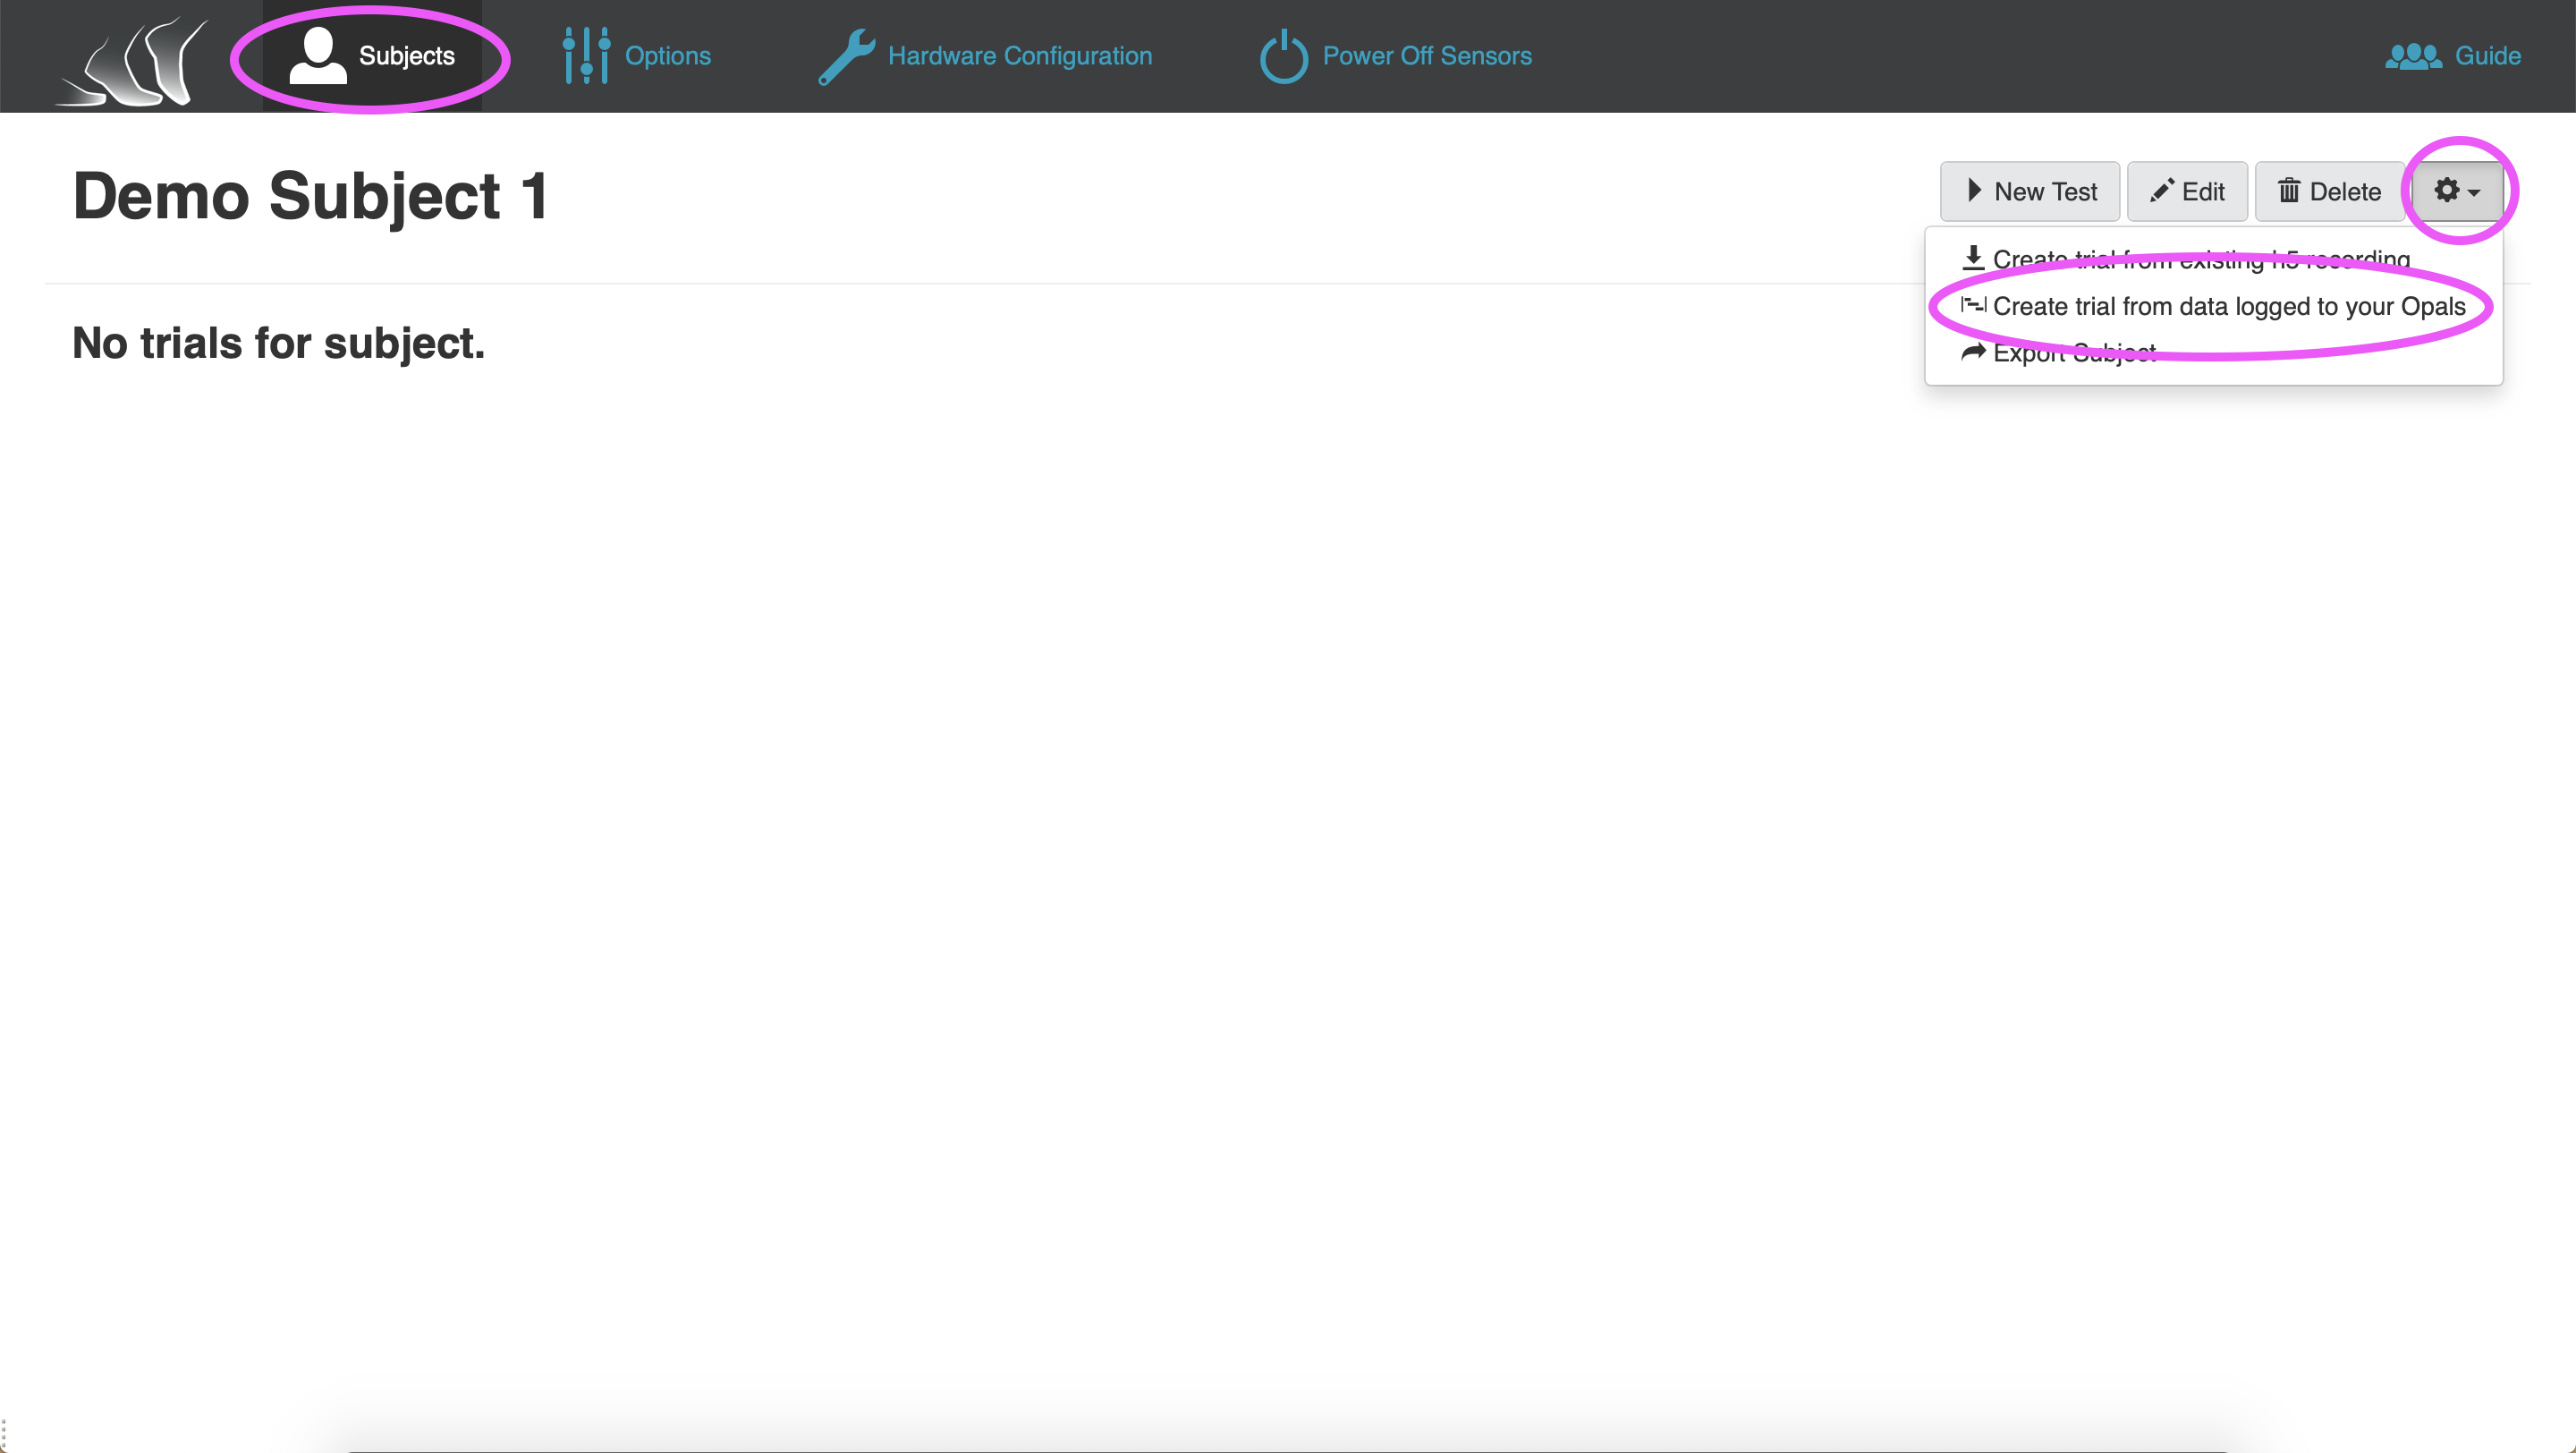Click the trash icon on Delete
The image size is (2576, 1453).
2289,190
